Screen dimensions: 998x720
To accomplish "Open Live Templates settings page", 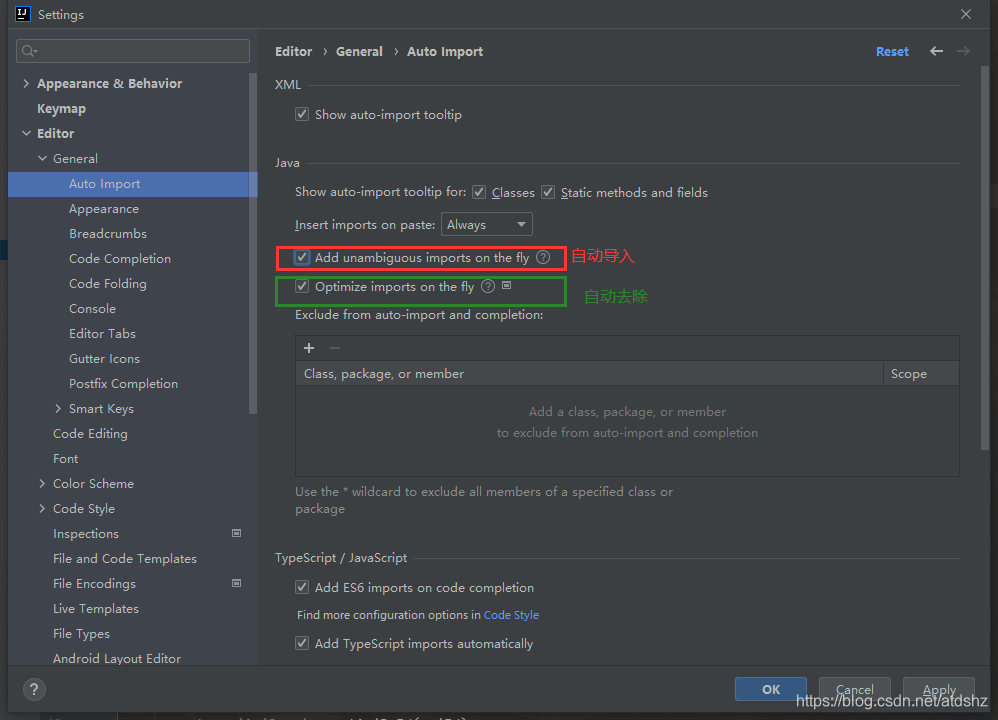I will [x=95, y=608].
